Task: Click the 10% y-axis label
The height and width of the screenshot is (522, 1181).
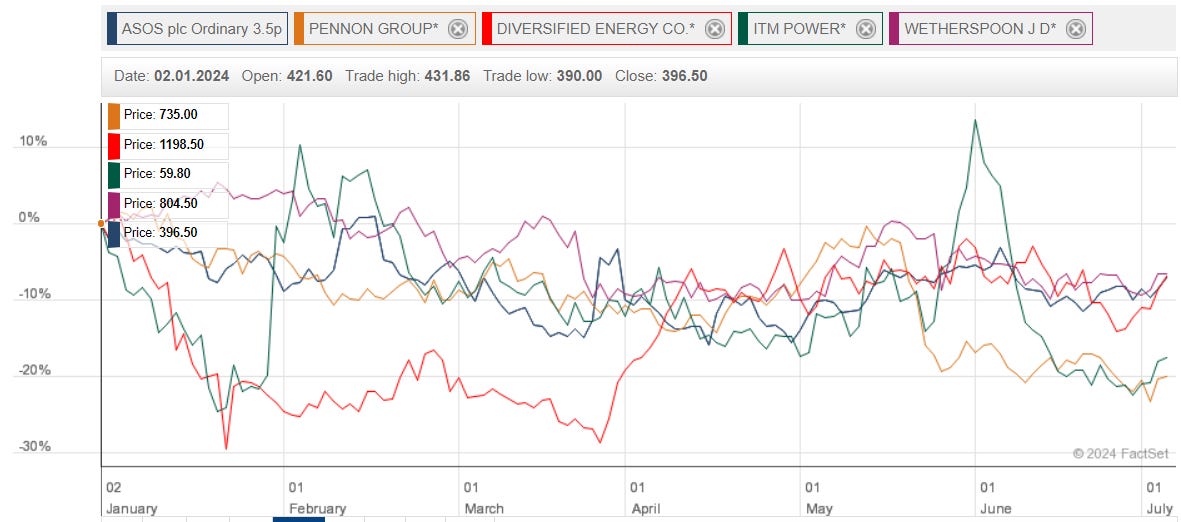Action: 33,142
